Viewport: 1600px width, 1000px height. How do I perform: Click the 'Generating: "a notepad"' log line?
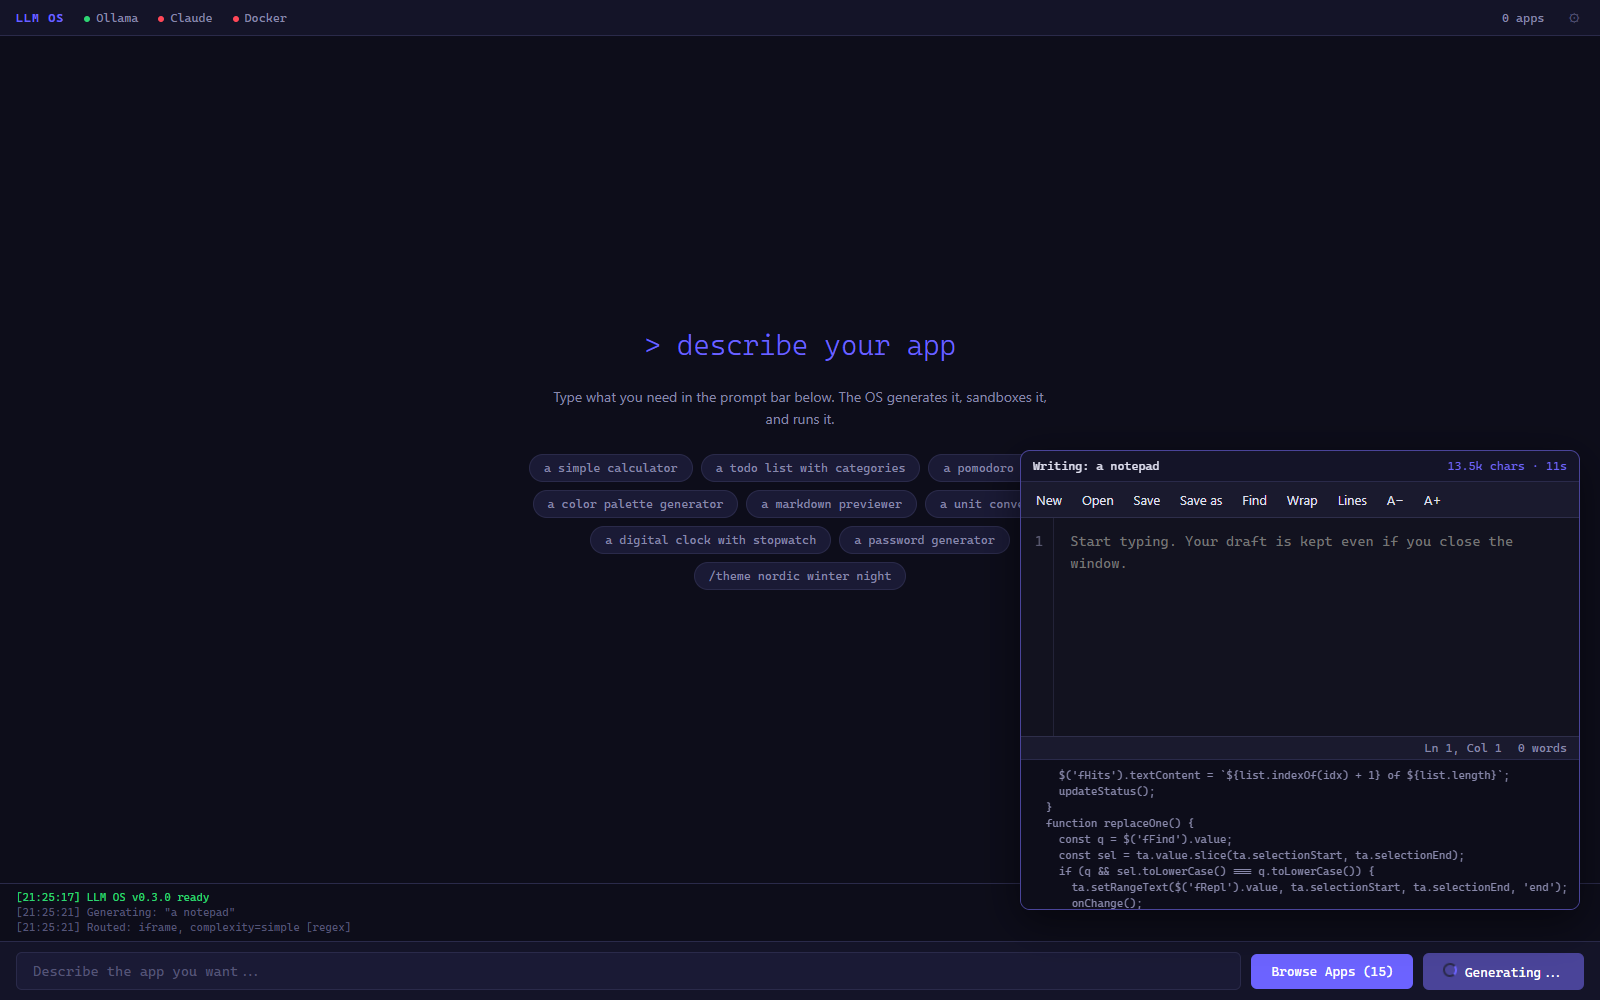[x=126, y=912]
